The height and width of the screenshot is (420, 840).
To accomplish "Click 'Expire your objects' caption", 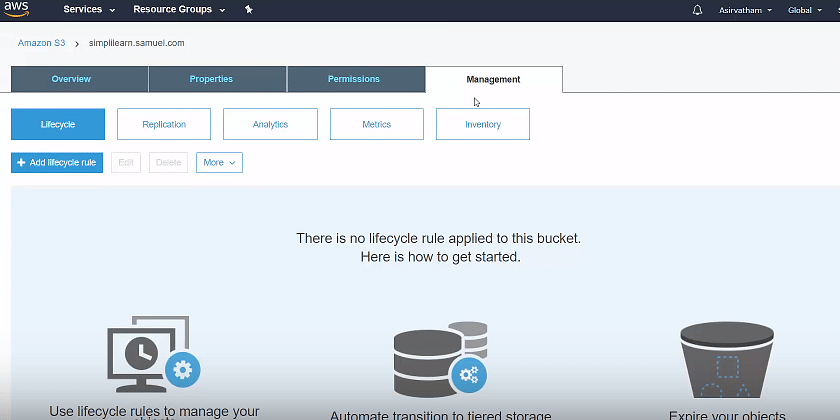I will point(727,416).
